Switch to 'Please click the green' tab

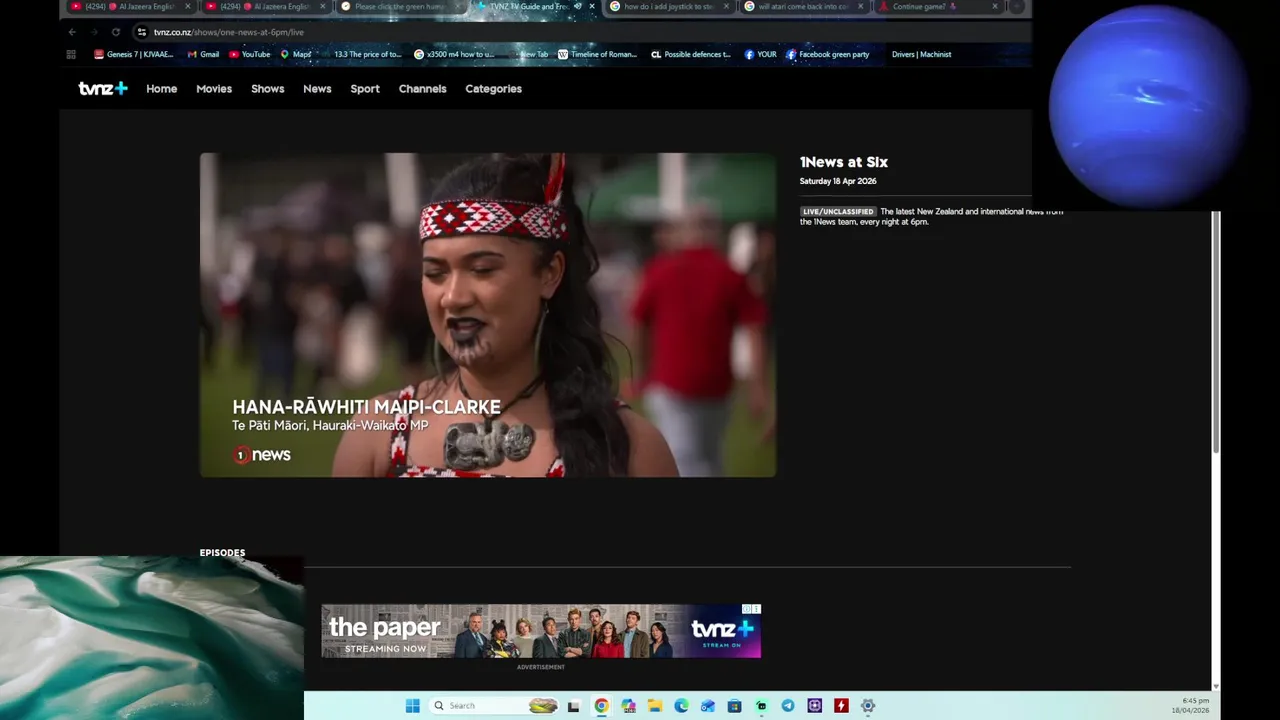coord(398,7)
